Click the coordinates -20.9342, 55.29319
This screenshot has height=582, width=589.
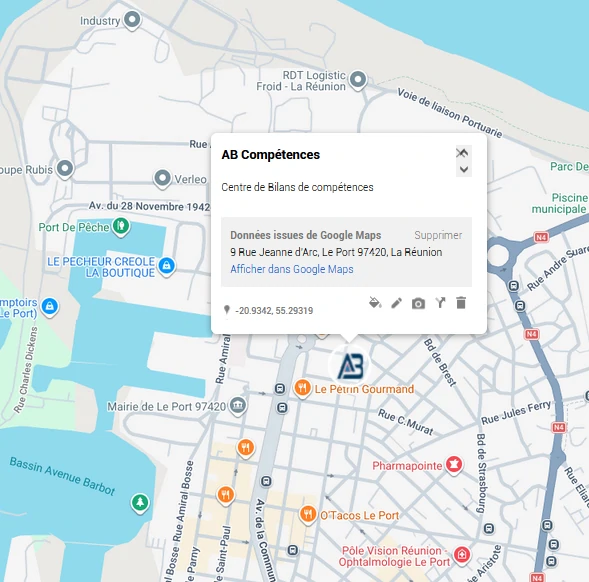click(x=274, y=311)
